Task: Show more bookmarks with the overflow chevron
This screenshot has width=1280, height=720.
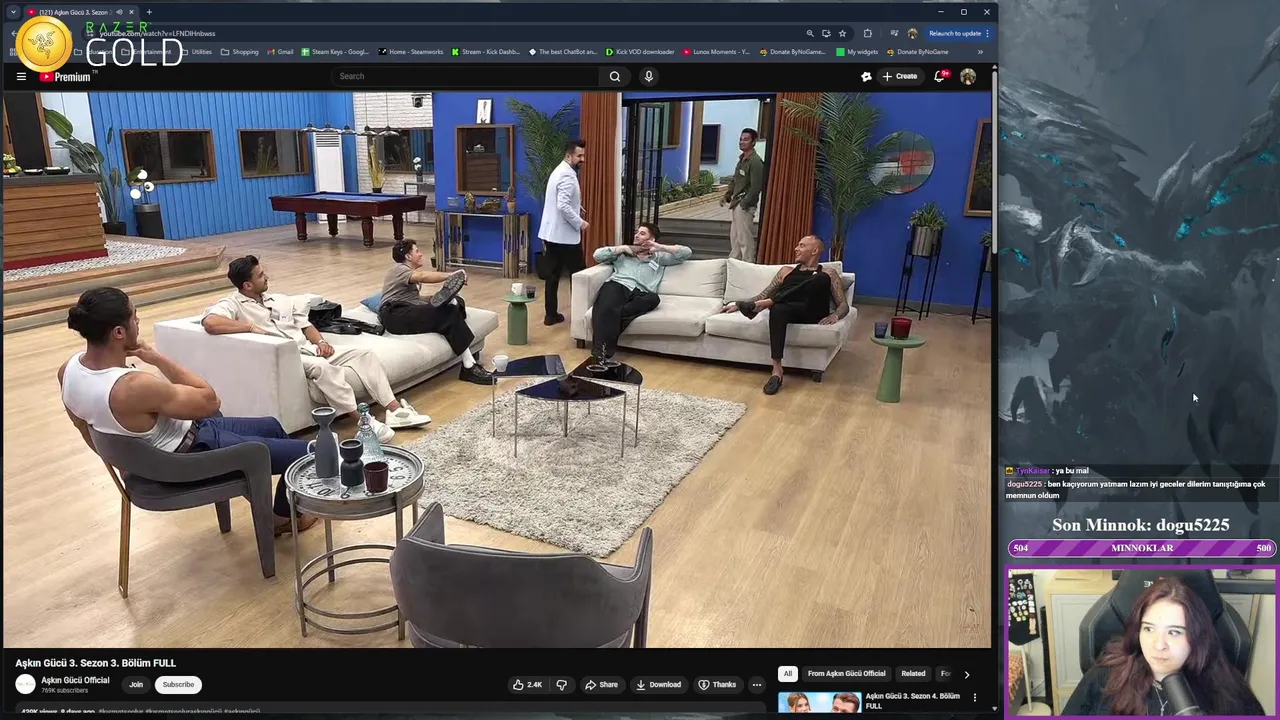Action: [x=980, y=52]
